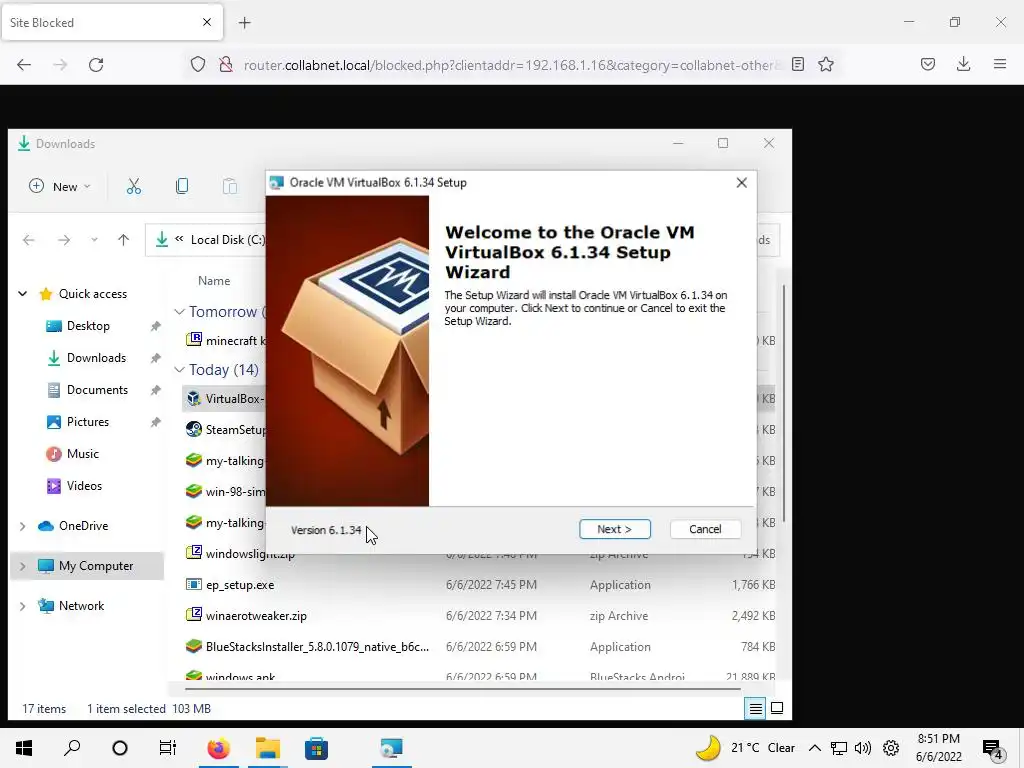Bookmark this page with the star icon
The image size is (1024, 768).
pyautogui.click(x=826, y=65)
